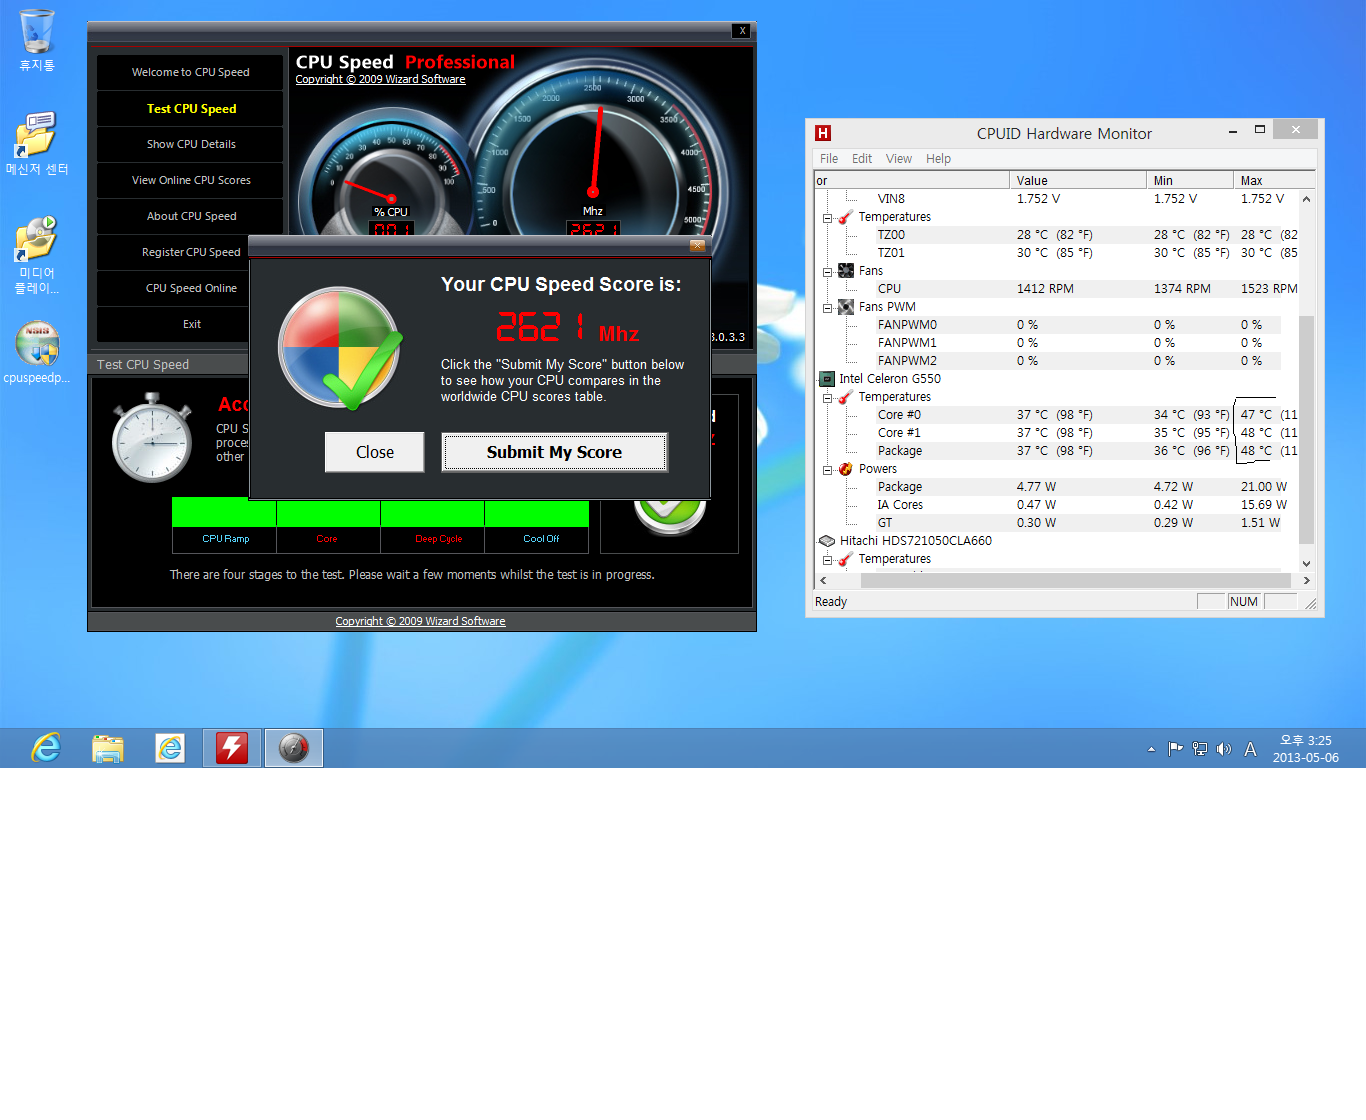The width and height of the screenshot is (1366, 1120).
Task: Click the Powers flame icon
Action: pos(846,469)
